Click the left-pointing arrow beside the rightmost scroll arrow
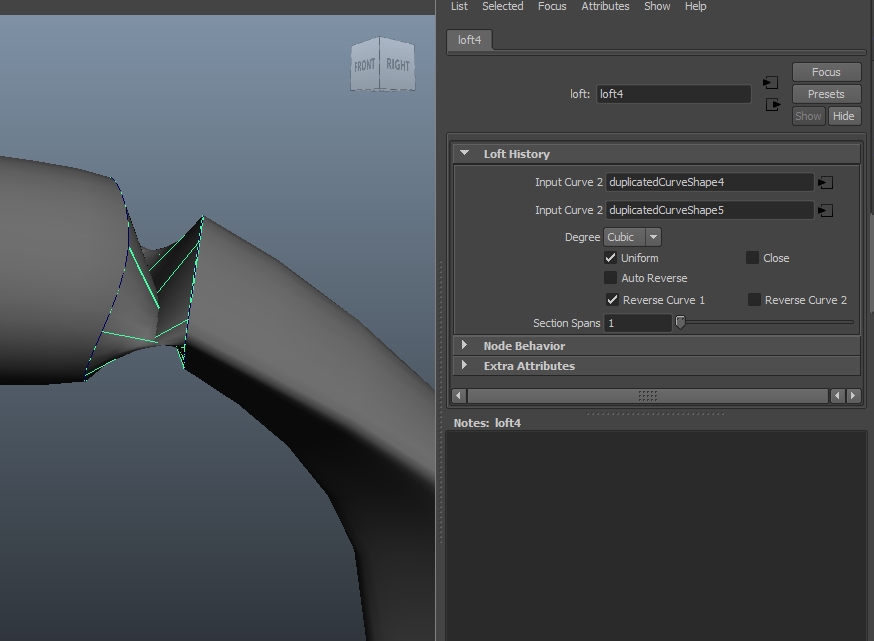 837,396
